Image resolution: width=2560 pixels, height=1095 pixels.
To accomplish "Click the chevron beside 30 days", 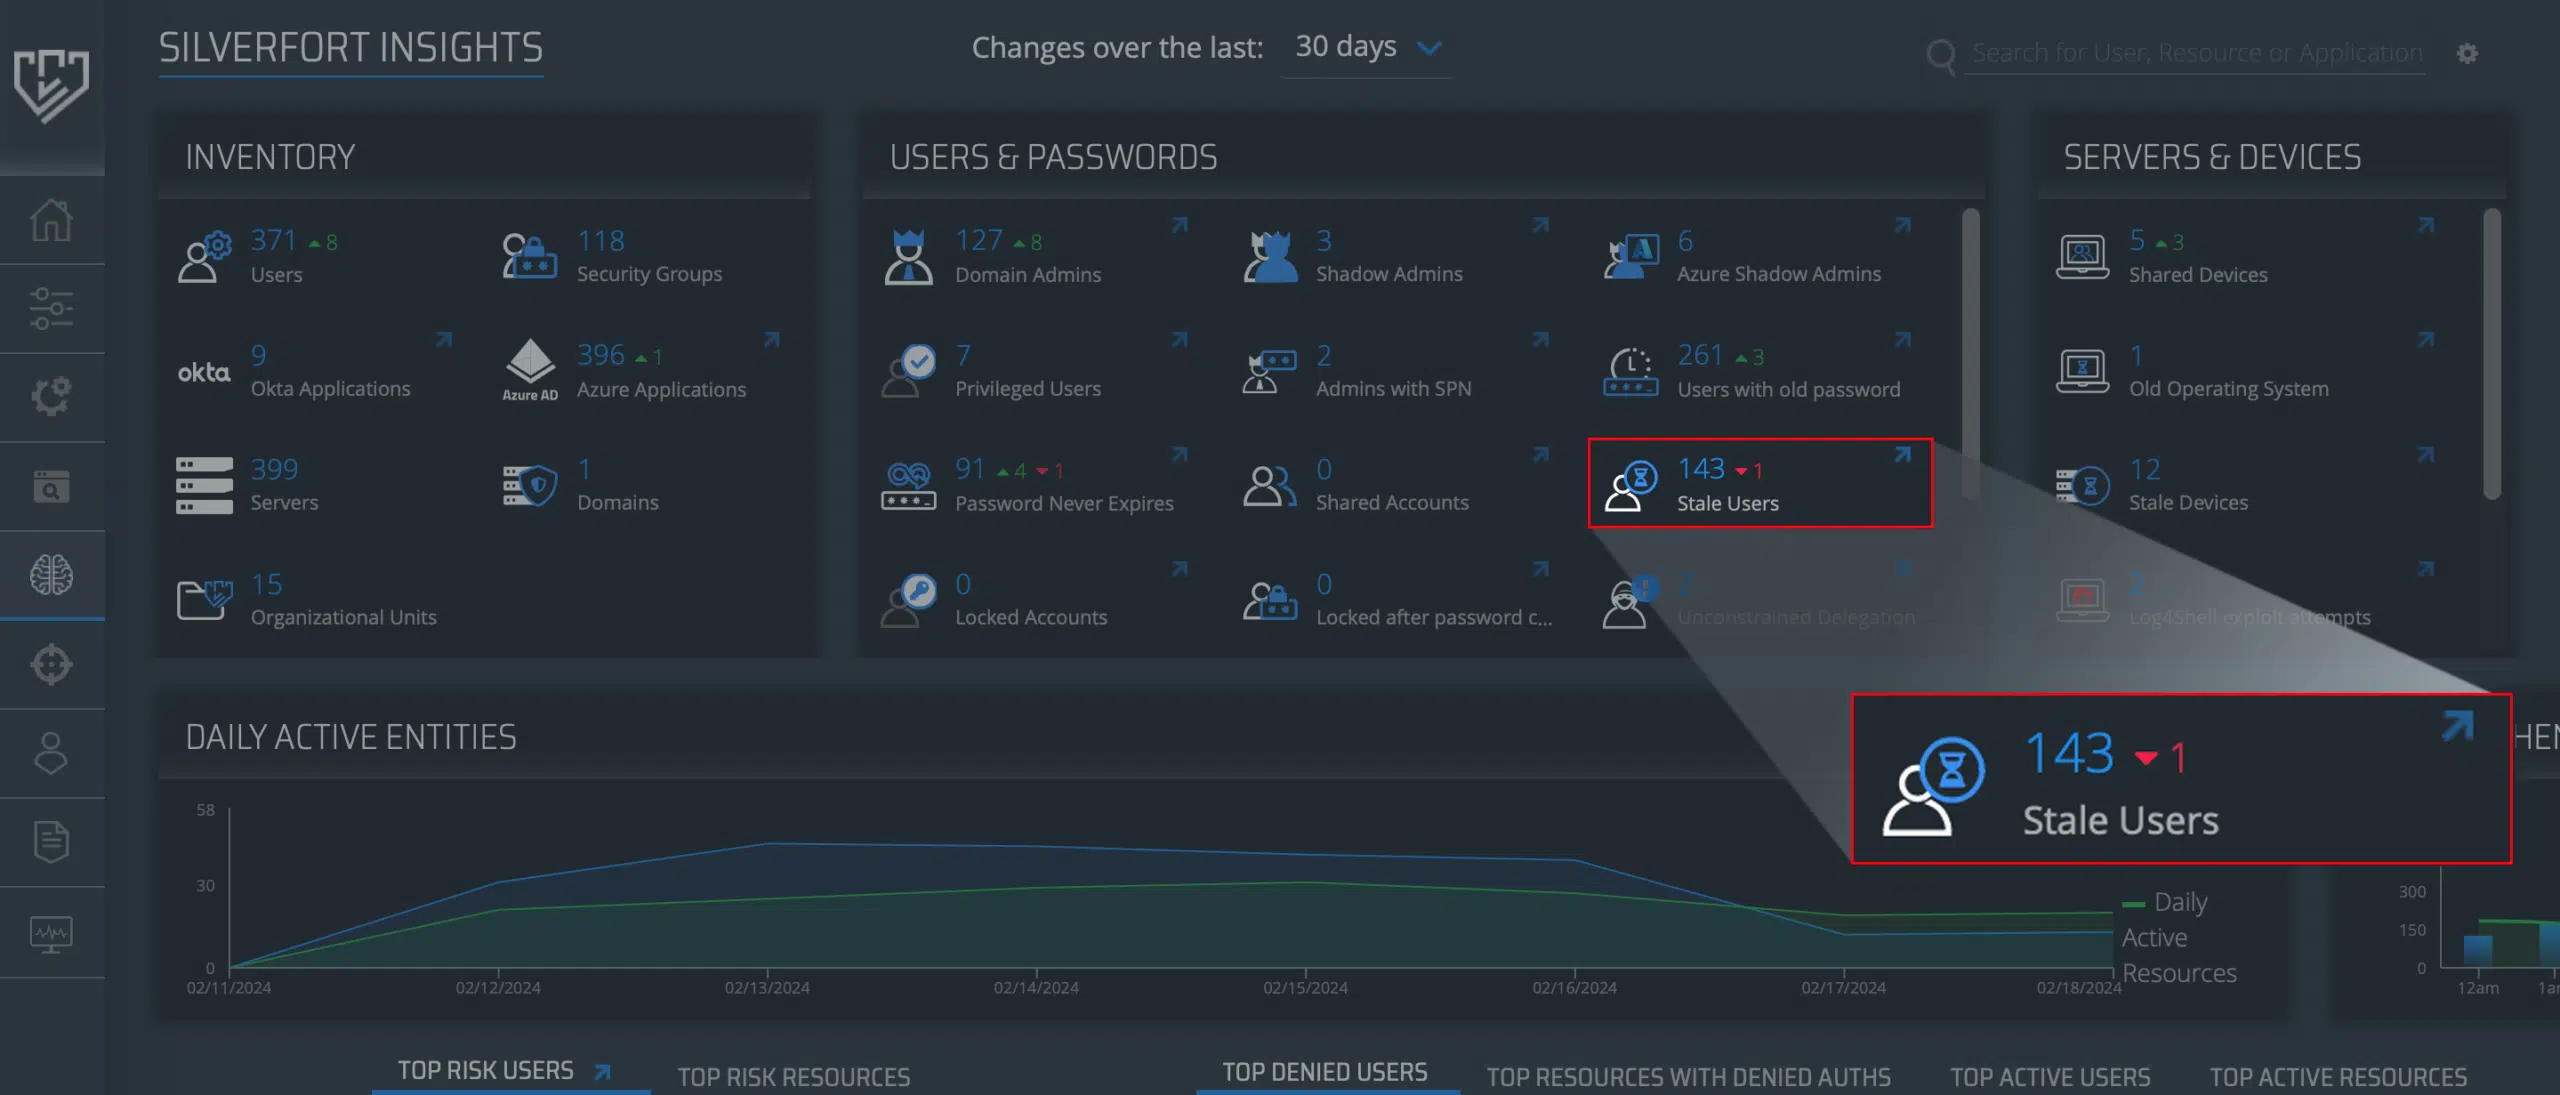I will (1430, 48).
